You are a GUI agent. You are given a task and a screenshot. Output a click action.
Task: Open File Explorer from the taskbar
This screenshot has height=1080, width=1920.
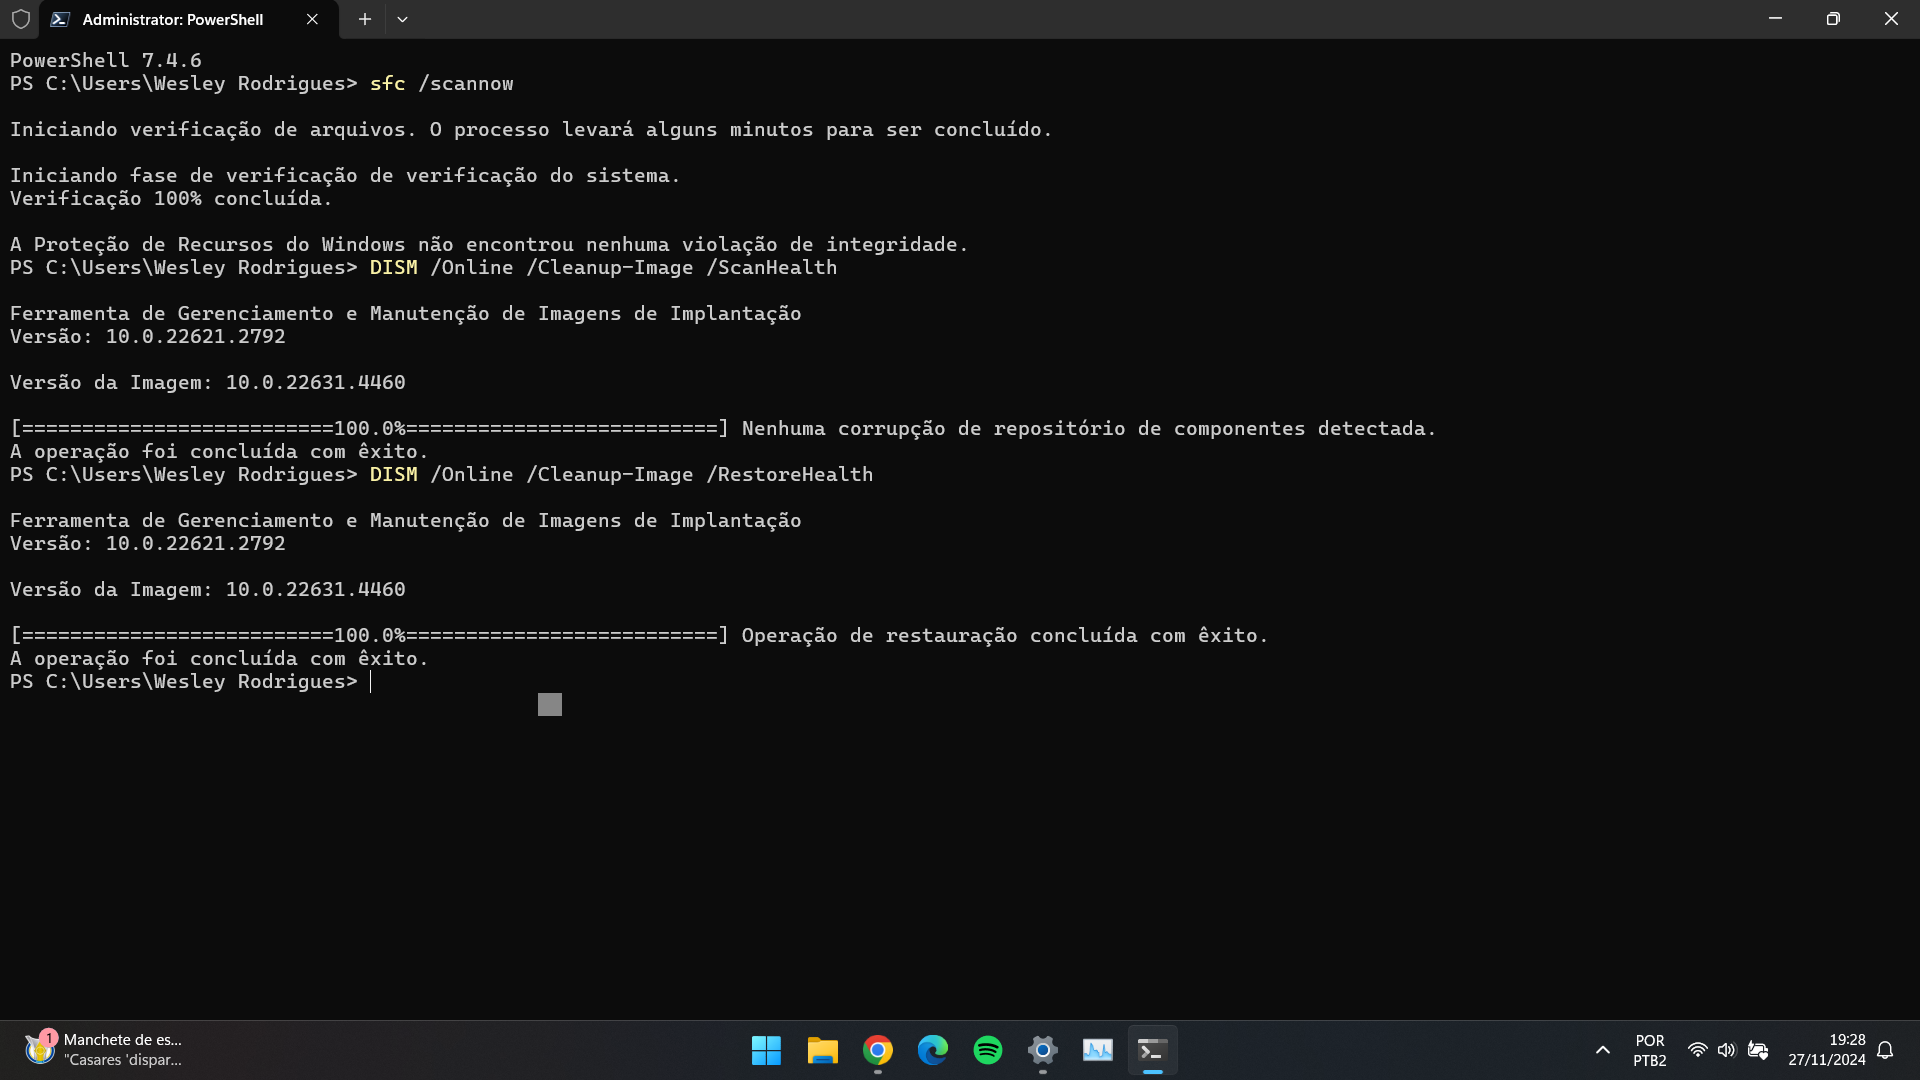(822, 1050)
